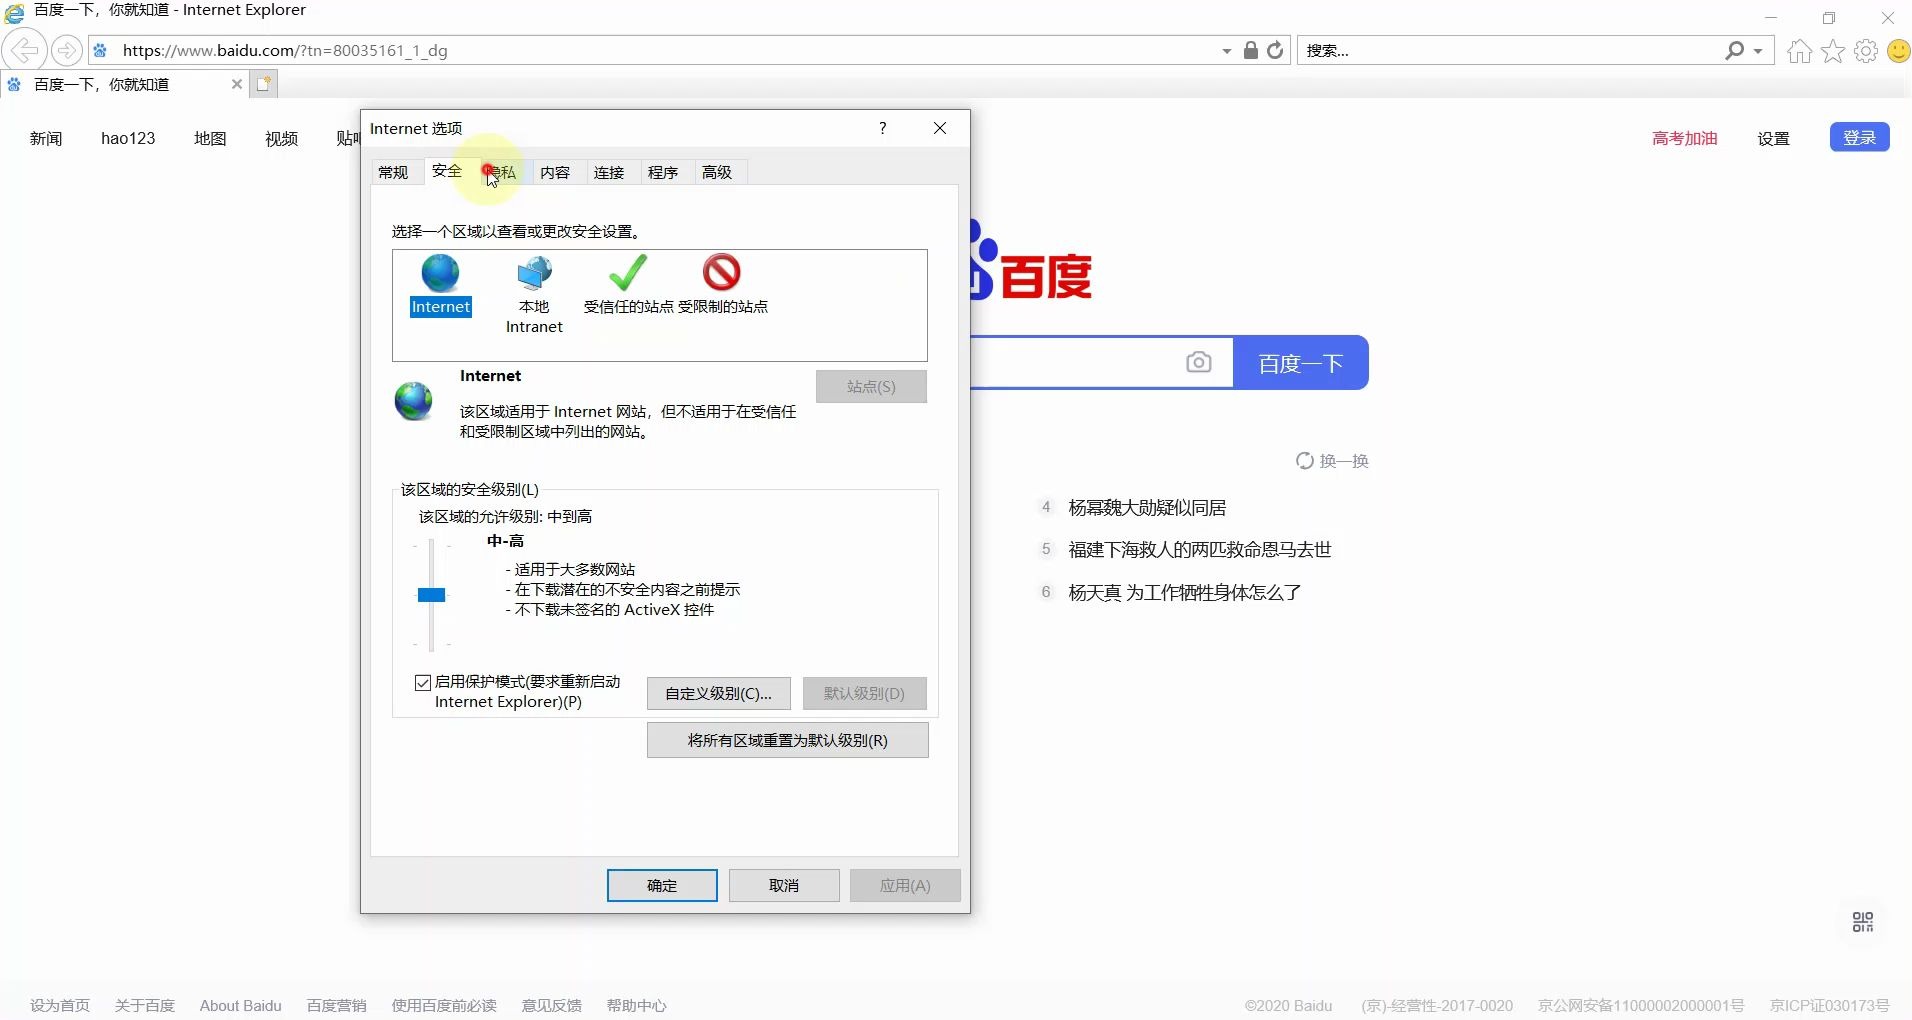1912x1020 pixels.
Task: Click the browser Forward arrow button
Action: click(67, 50)
